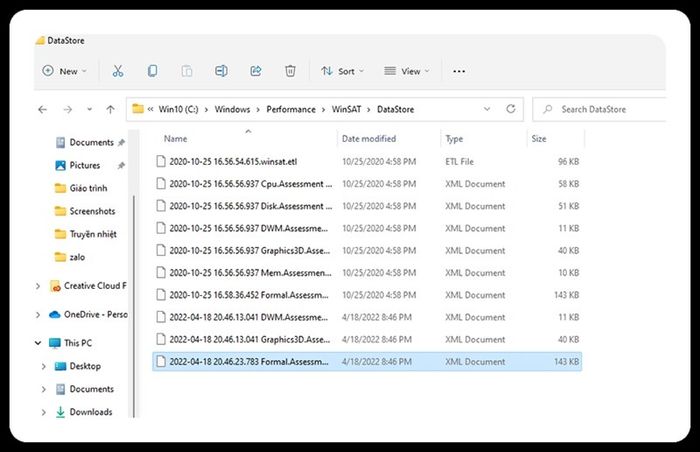
Task: Click the Search DataStore field
Action: [605, 108]
